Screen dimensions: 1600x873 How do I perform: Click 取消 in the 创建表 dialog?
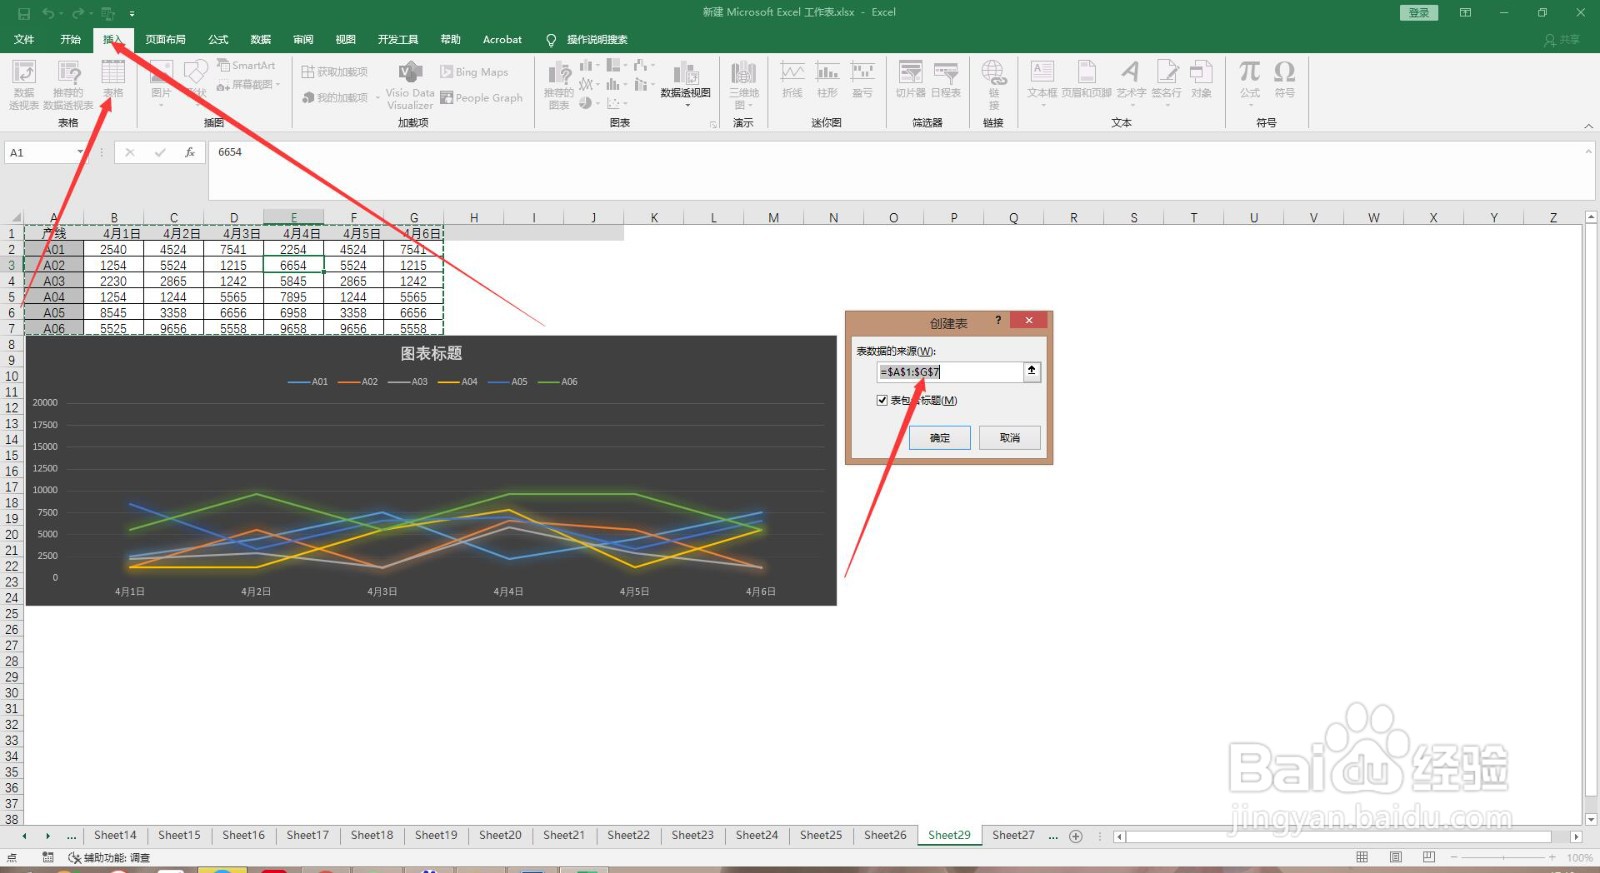coord(1010,438)
